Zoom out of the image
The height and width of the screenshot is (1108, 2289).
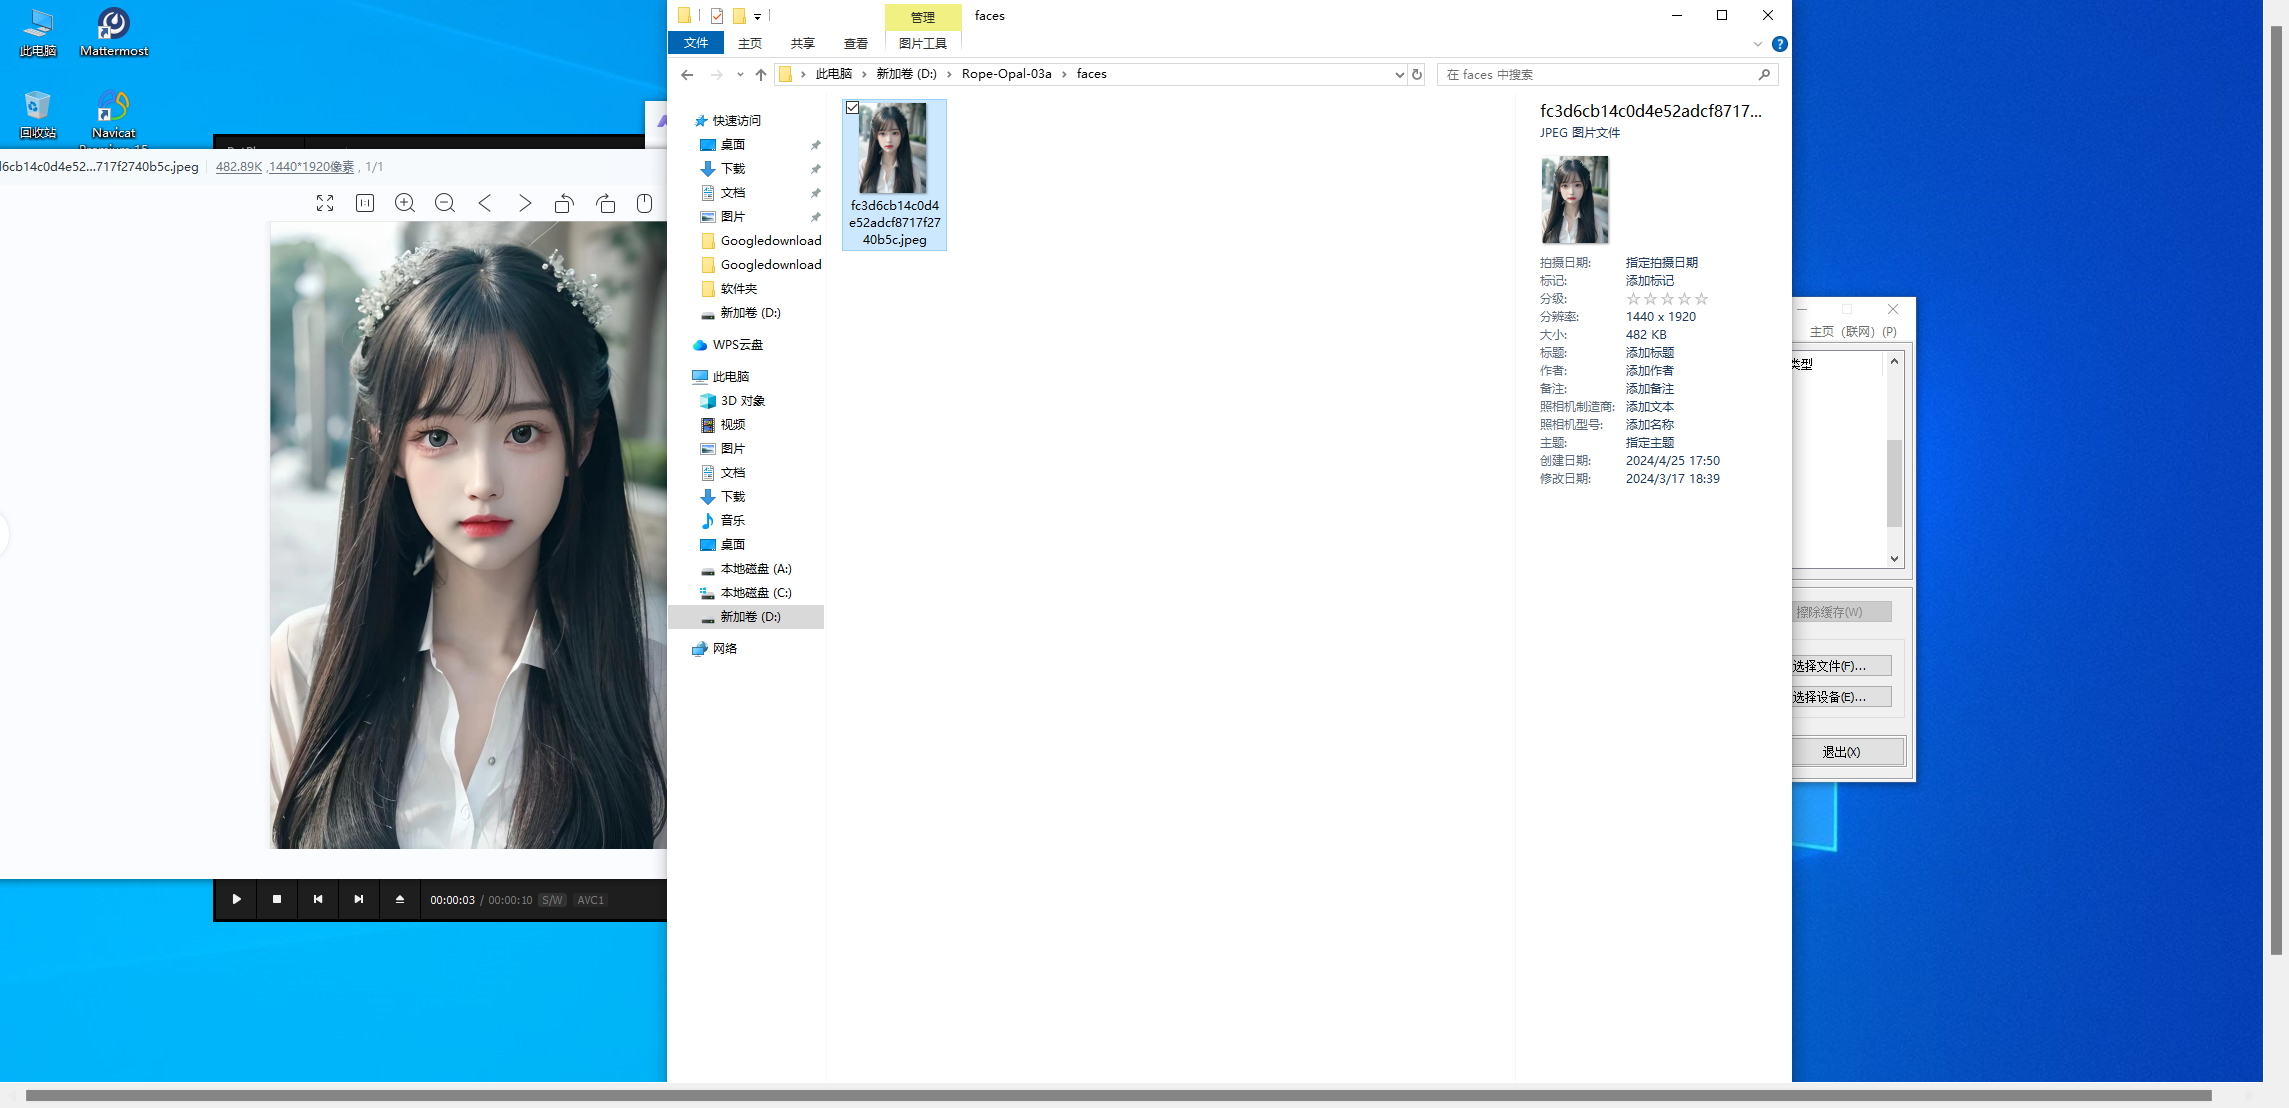coord(445,204)
